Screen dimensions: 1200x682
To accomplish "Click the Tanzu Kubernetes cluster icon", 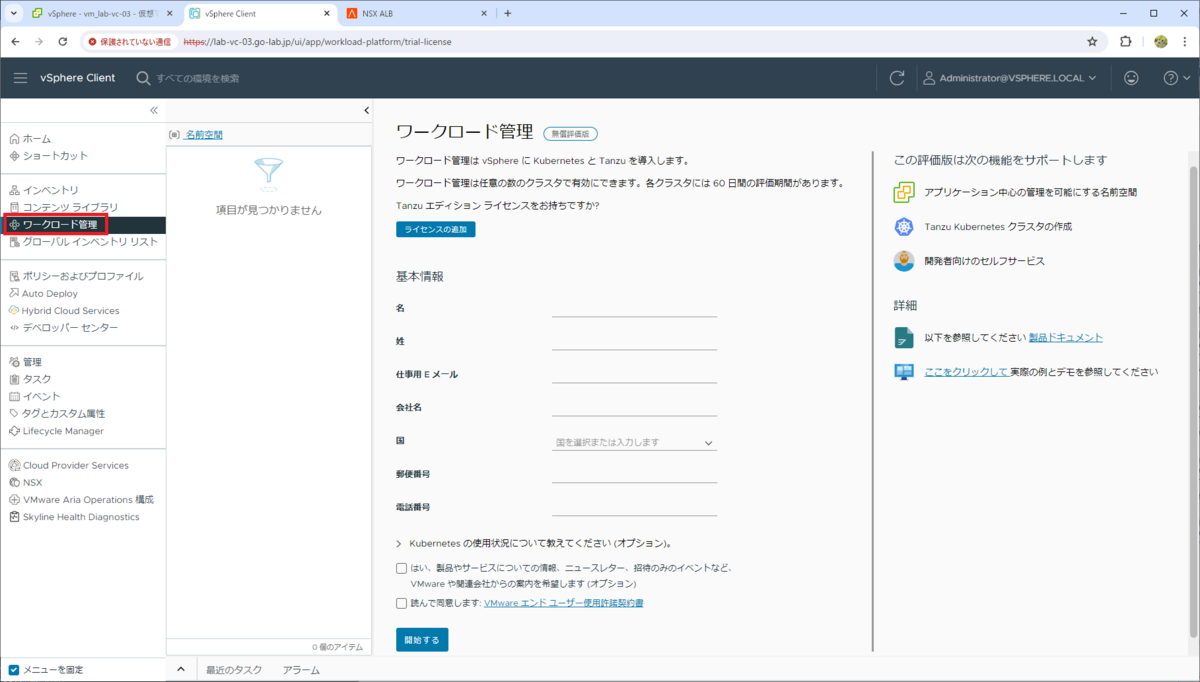I will 904,227.
